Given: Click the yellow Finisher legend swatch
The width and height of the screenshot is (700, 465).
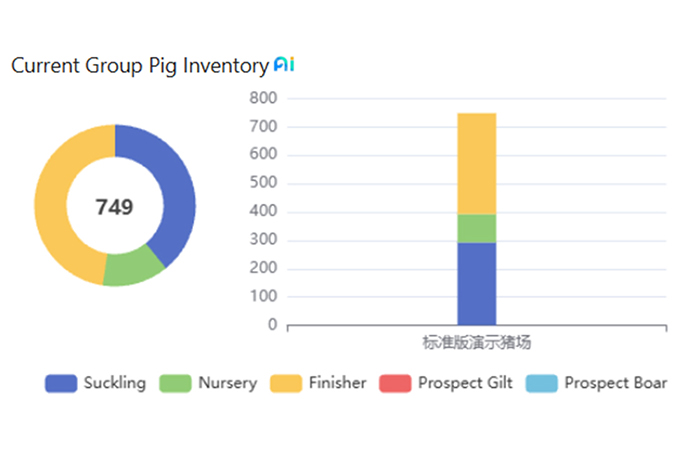Looking at the screenshot, I should click(x=286, y=383).
